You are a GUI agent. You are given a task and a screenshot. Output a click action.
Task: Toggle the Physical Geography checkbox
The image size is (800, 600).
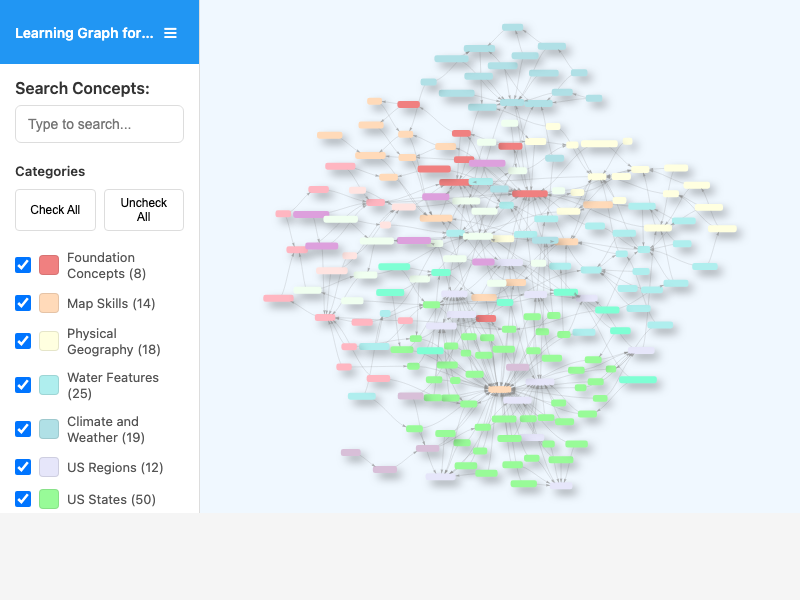point(23,340)
